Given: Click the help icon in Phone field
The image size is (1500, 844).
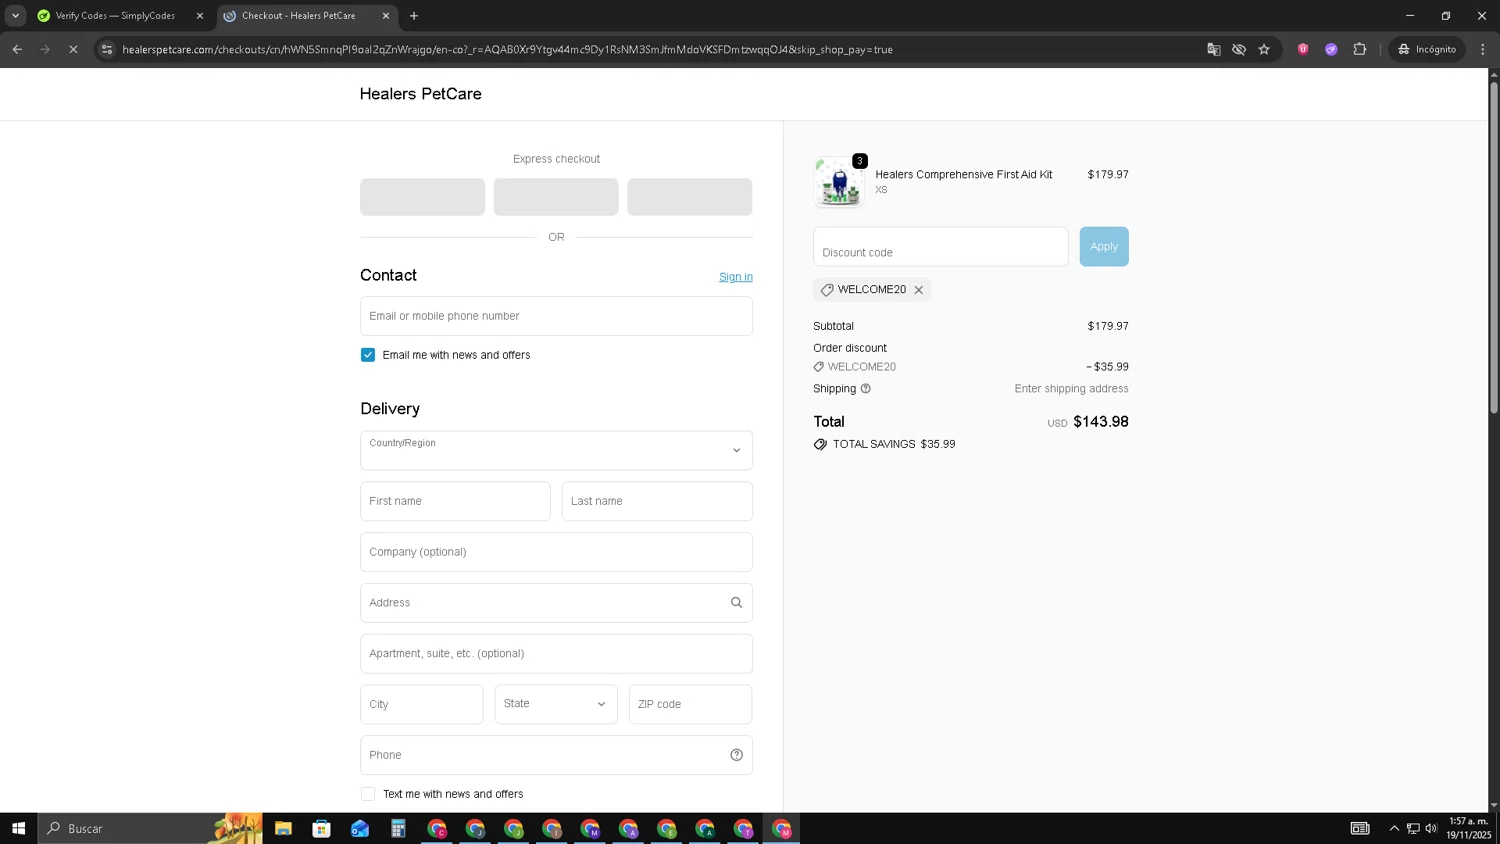Looking at the screenshot, I should [x=736, y=755].
